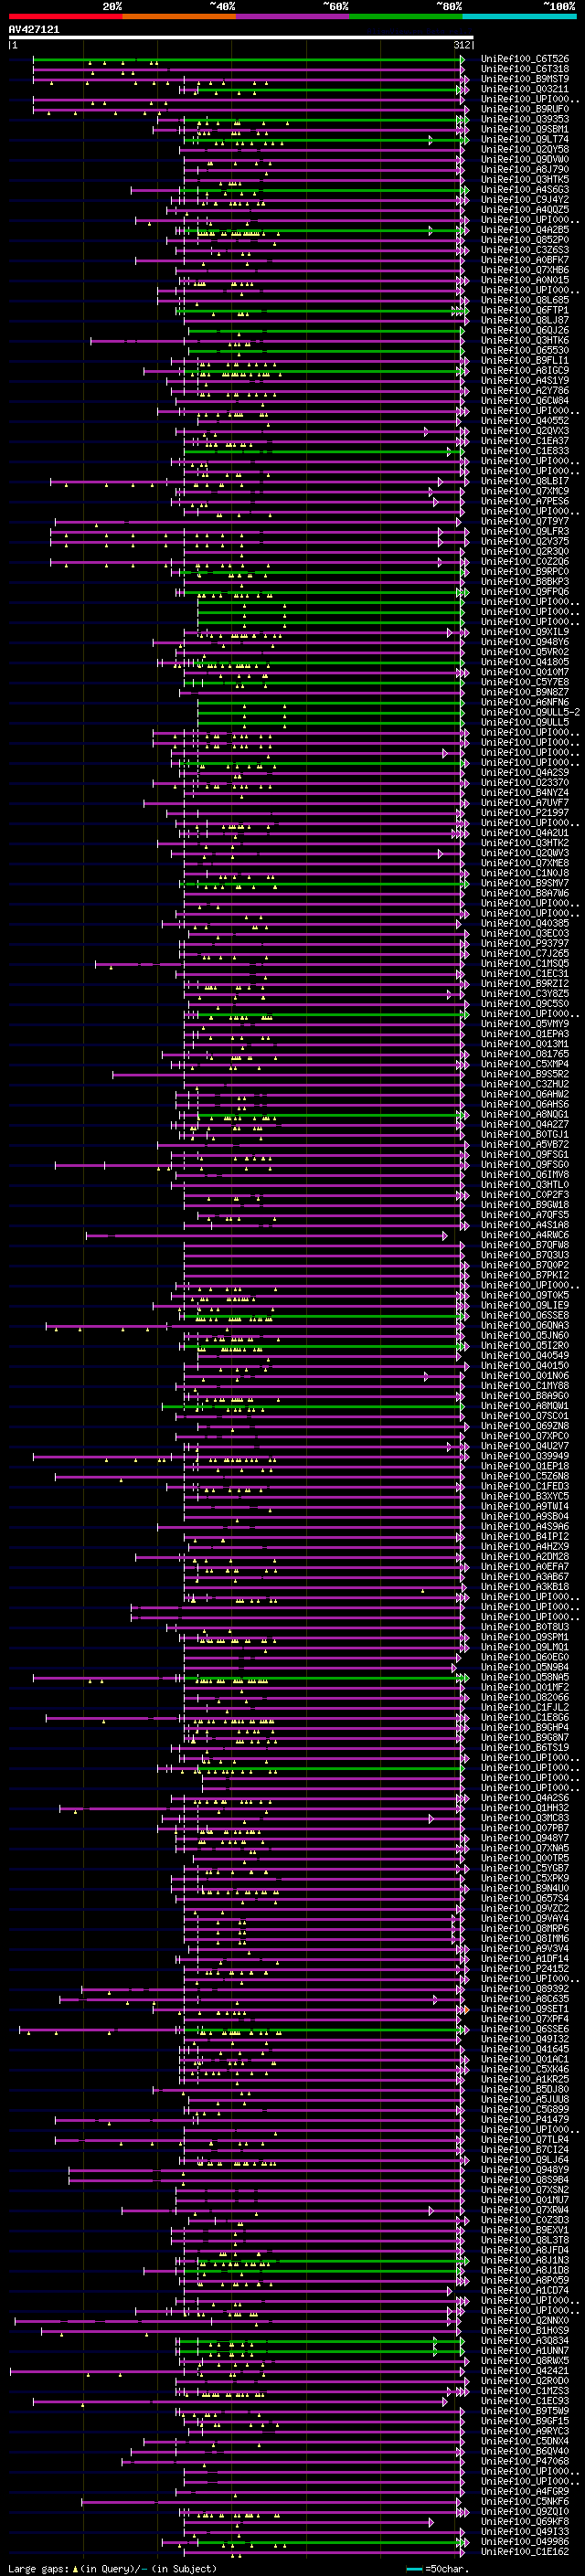Select the UniRef100_A7PES6 label

pos(525,502)
